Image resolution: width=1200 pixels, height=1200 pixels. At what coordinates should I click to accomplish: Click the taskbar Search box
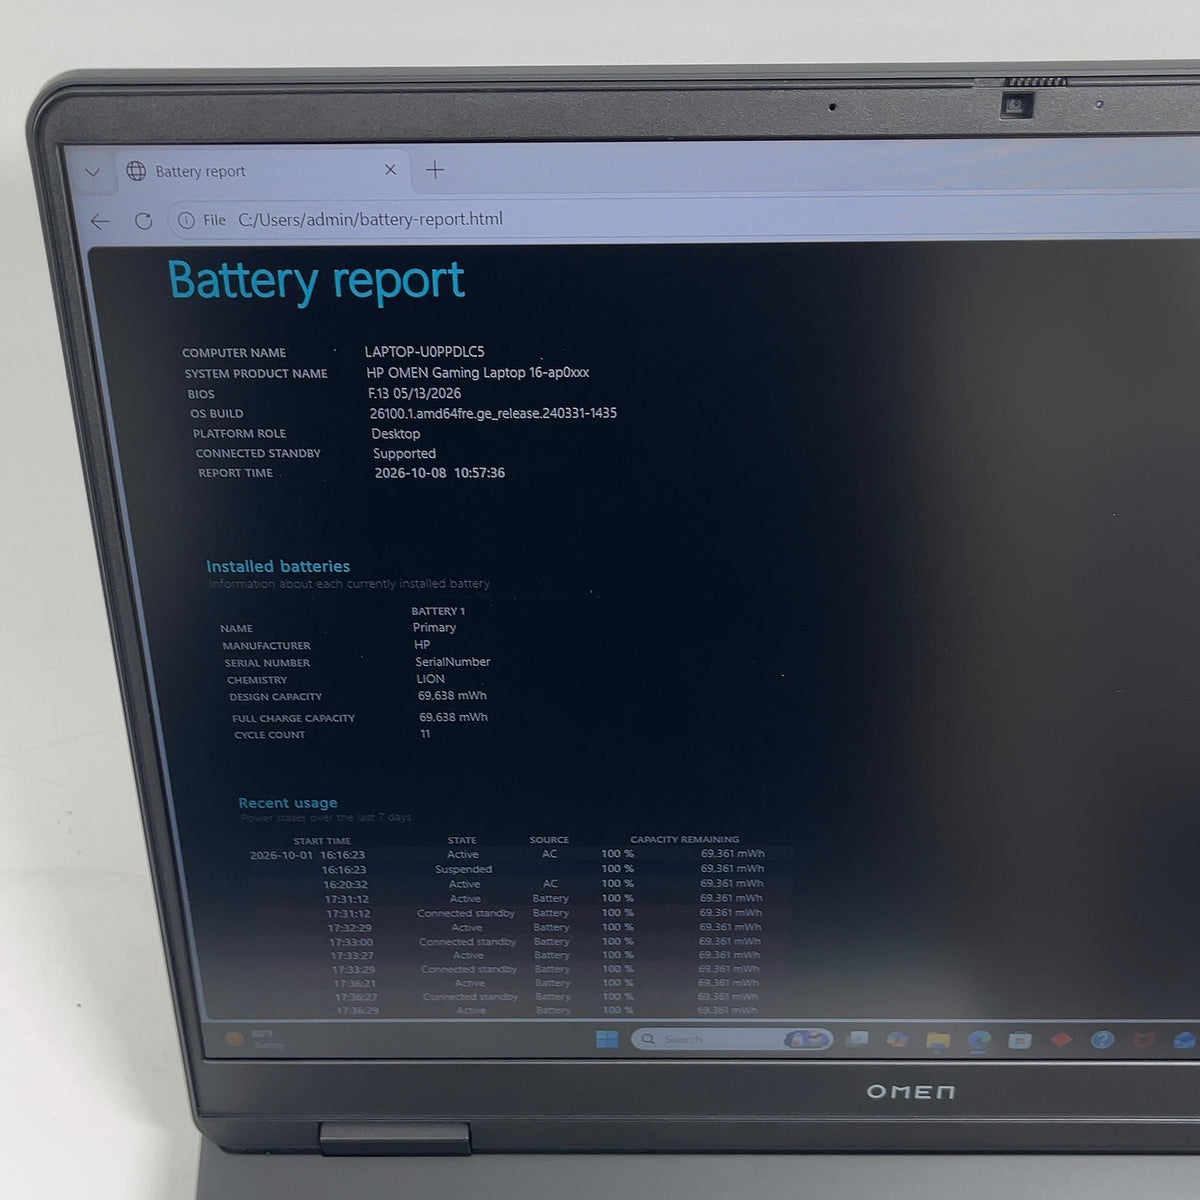[733, 1039]
